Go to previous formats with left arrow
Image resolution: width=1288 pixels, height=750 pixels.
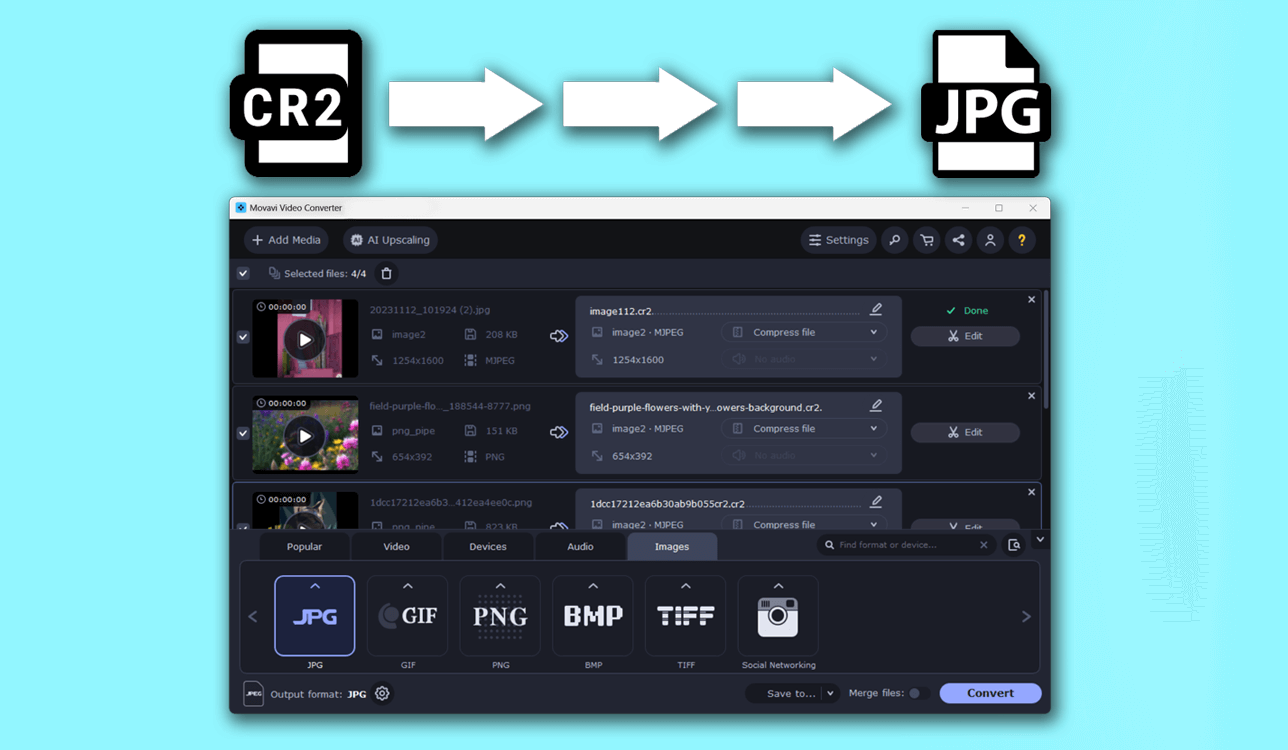253,617
